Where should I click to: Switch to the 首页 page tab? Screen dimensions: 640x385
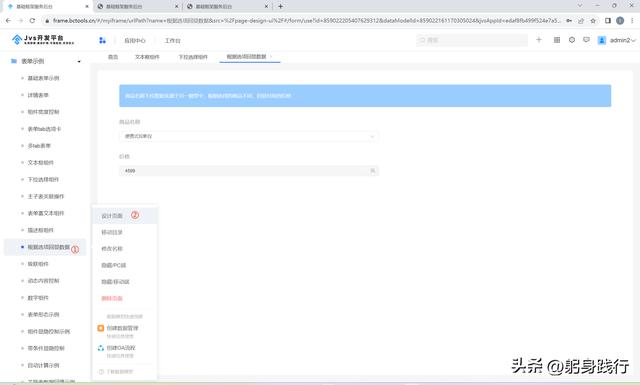113,57
